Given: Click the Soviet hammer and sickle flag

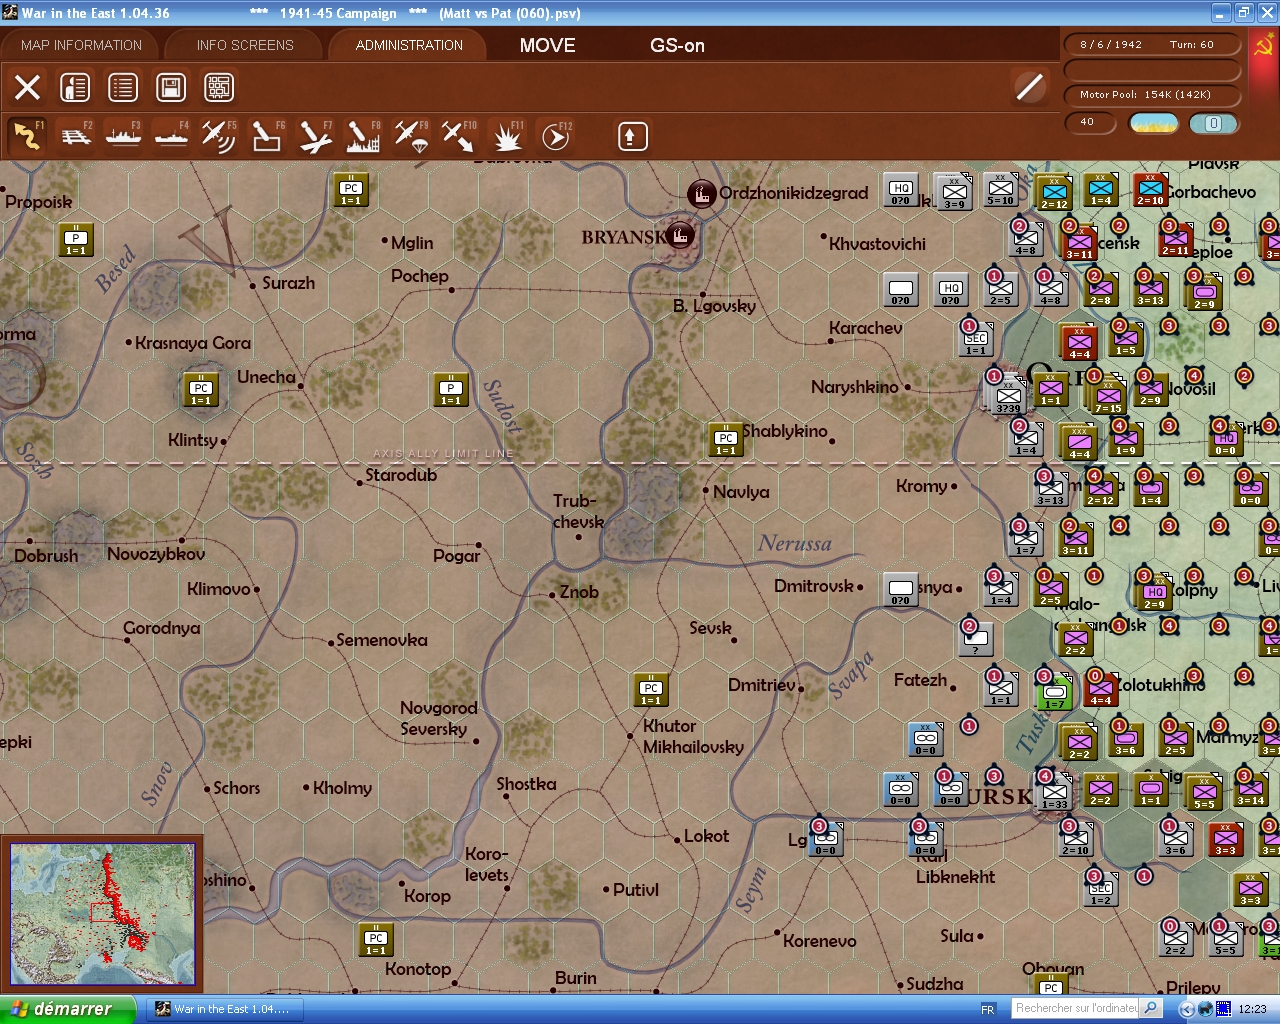Looking at the screenshot, I should (x=1263, y=47).
